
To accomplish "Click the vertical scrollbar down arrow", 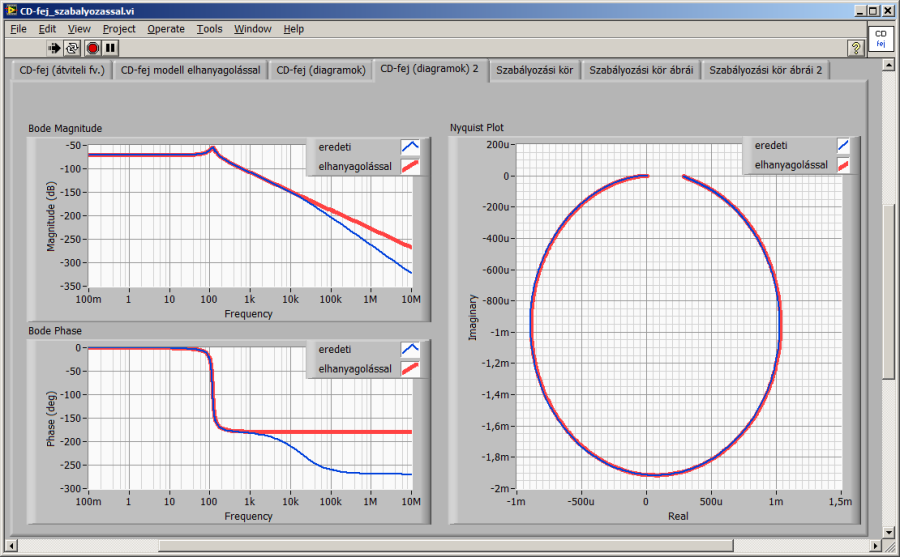I will [x=889, y=529].
